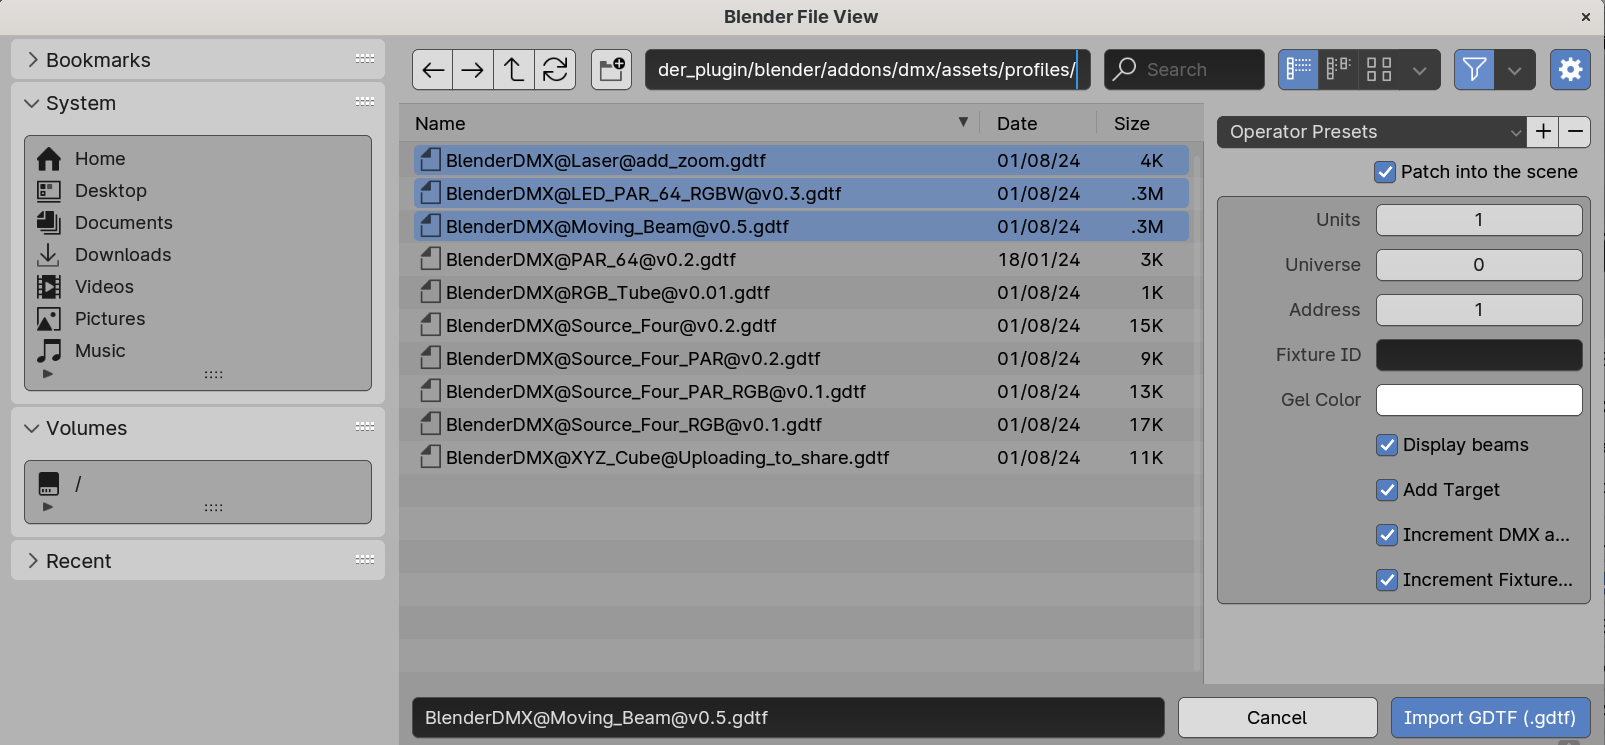Click Import GDTF (.gdtf) button
Image resolution: width=1605 pixels, height=745 pixels.
coord(1490,717)
